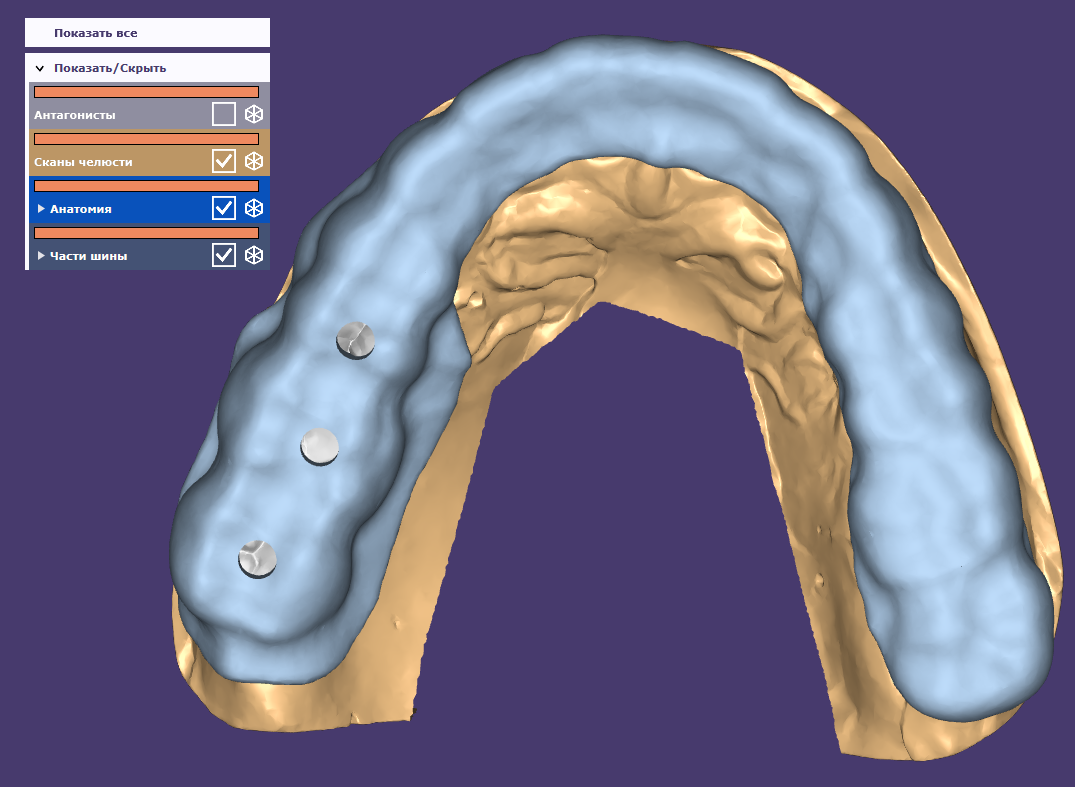
Task: Click the middle gray pin on the splint
Action: pos(319,447)
